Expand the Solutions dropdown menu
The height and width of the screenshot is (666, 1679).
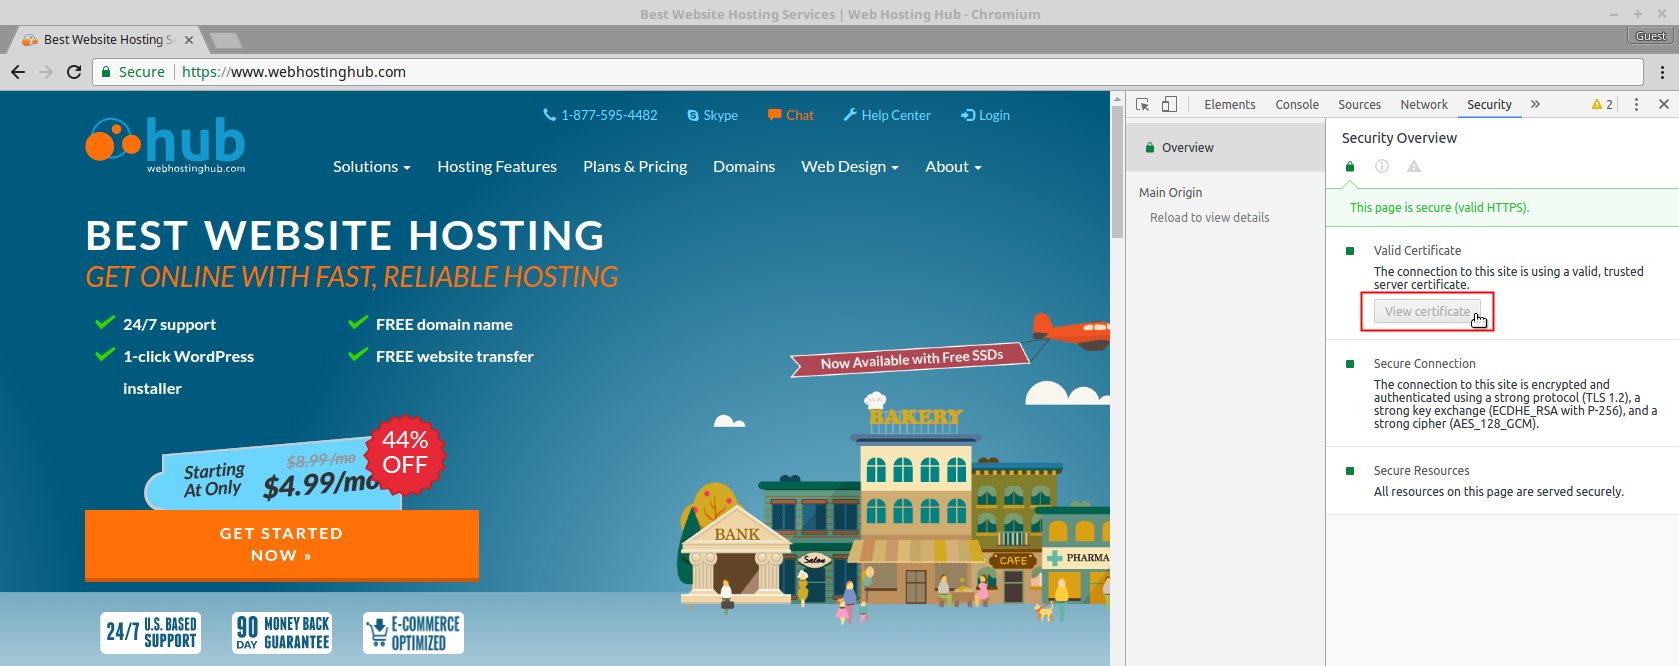point(371,167)
